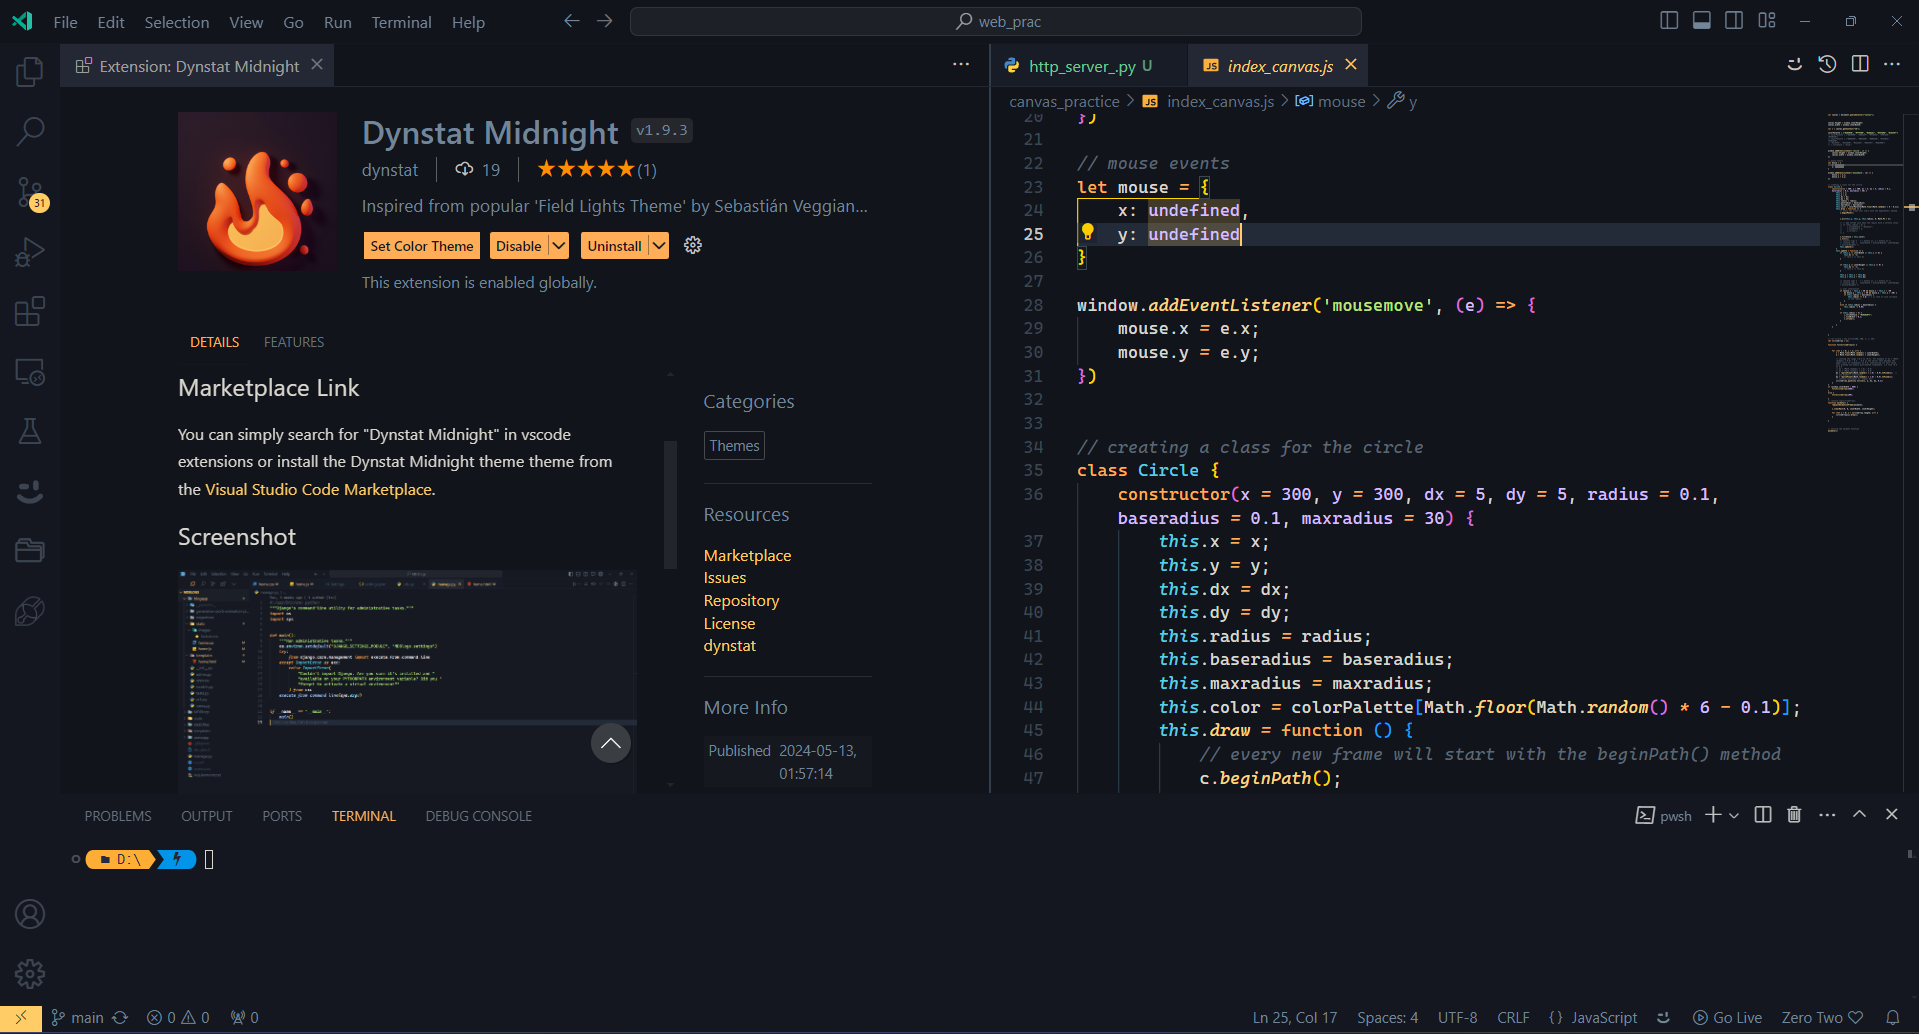Open the Terminal menu
The height and width of the screenshot is (1034, 1919).
coord(401,22)
